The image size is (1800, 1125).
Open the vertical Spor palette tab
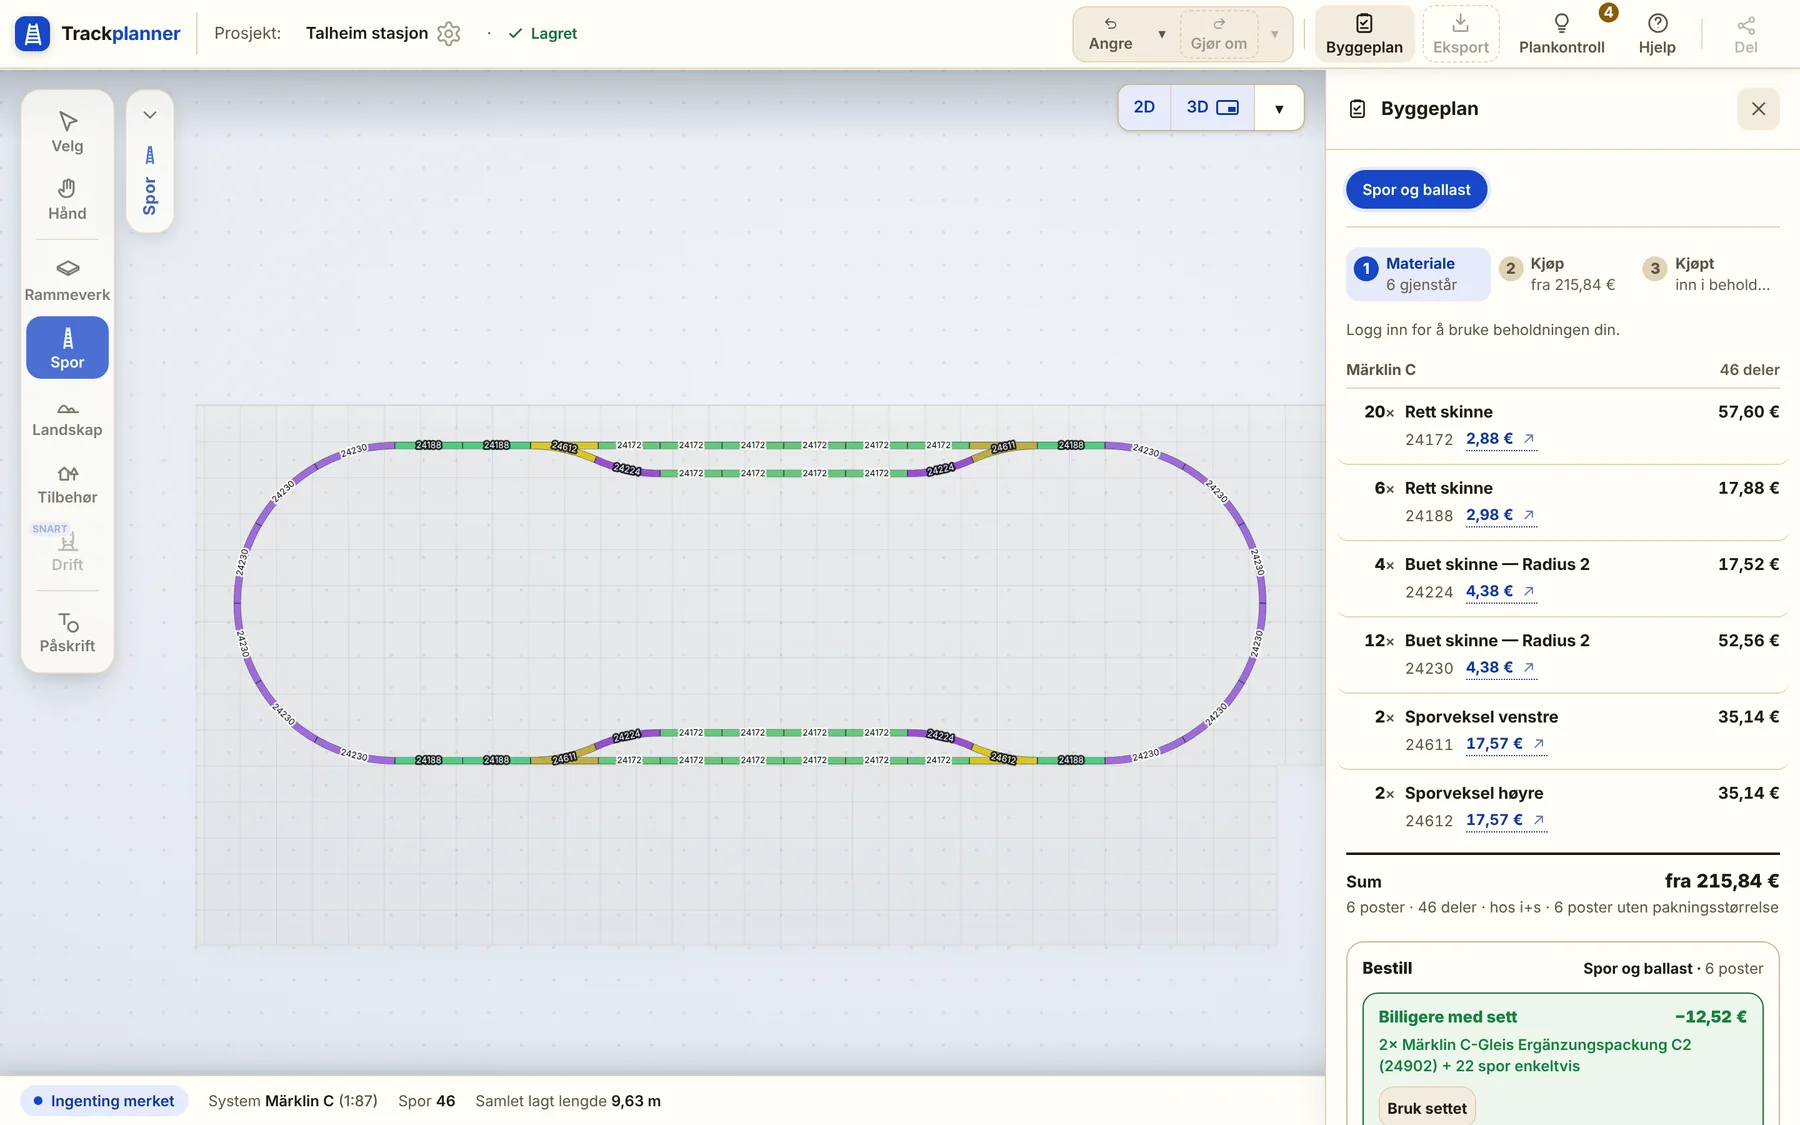tap(150, 182)
